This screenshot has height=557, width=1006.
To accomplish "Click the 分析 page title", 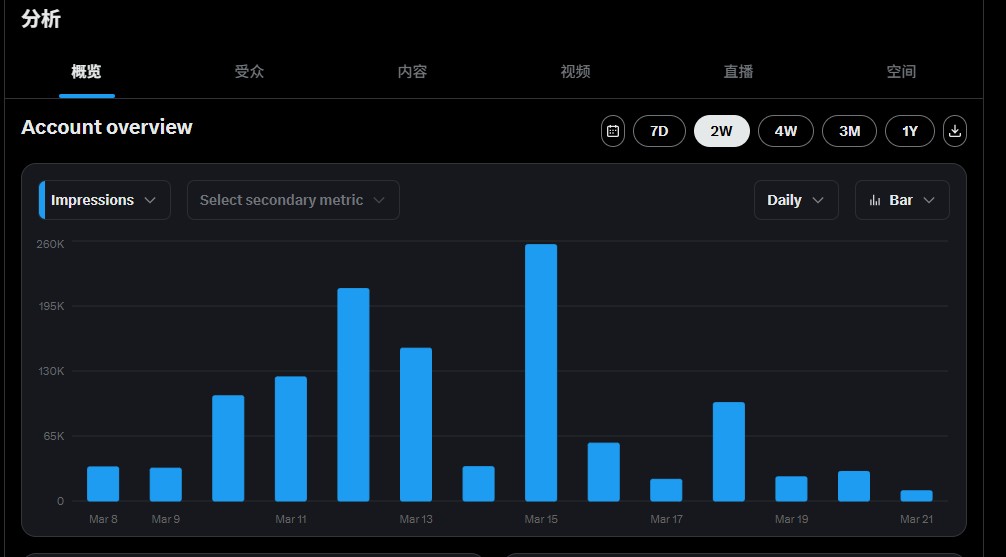I will (x=40, y=19).
